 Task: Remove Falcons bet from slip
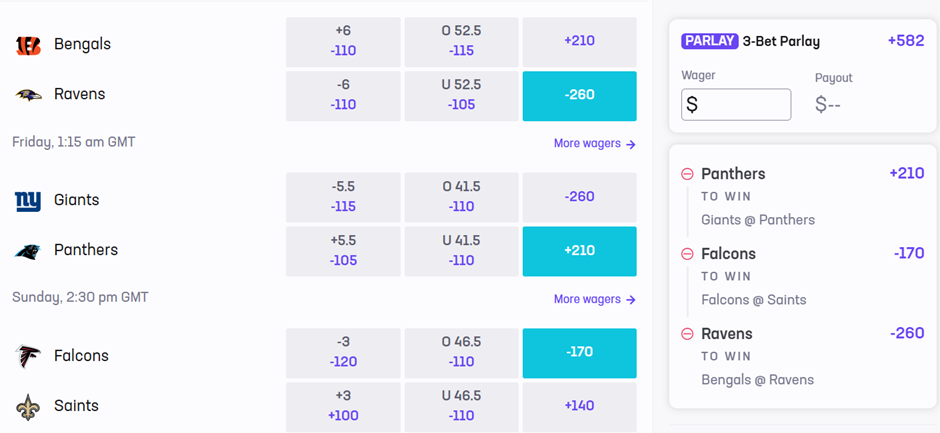coord(687,254)
